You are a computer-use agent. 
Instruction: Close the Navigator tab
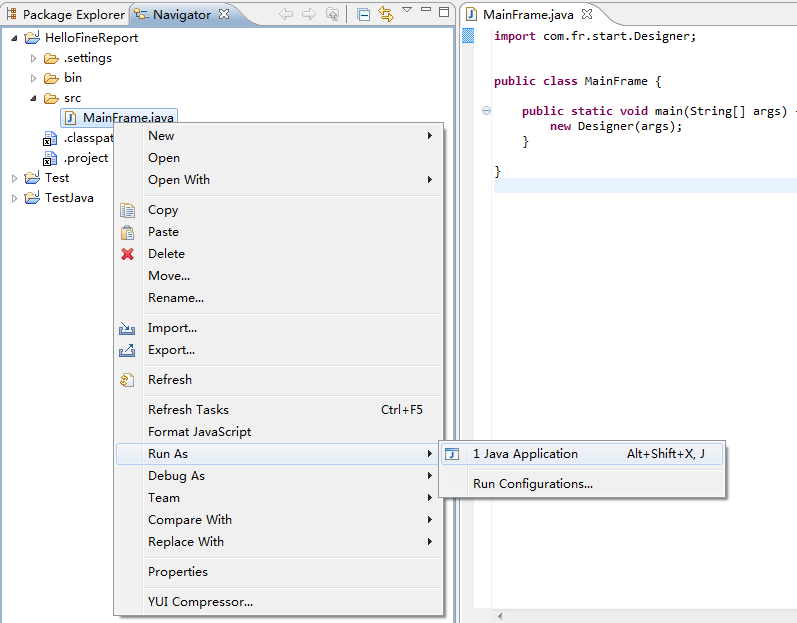224,14
